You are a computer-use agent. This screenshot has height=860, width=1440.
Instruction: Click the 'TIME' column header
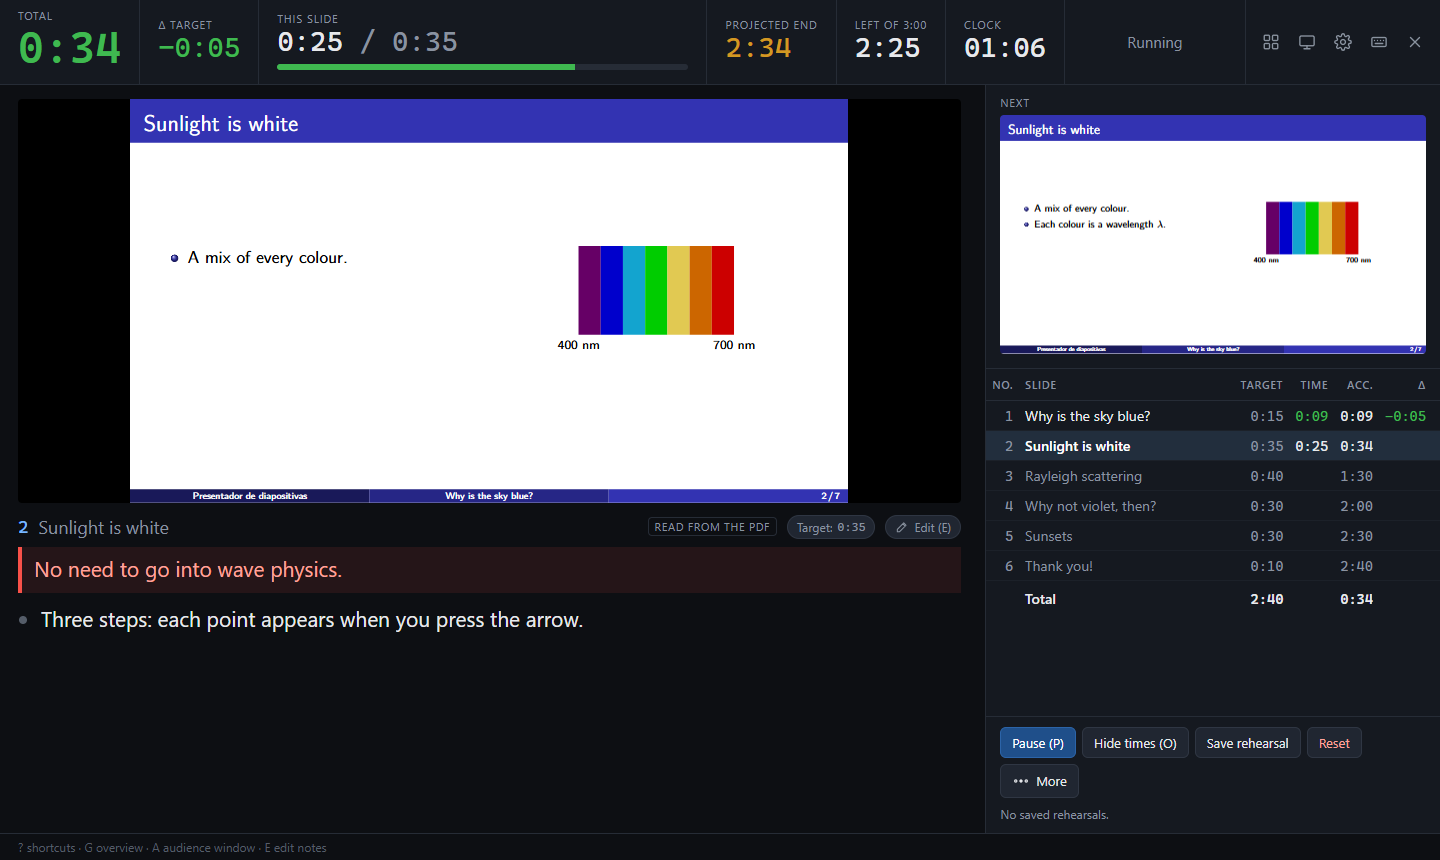[x=1314, y=385]
